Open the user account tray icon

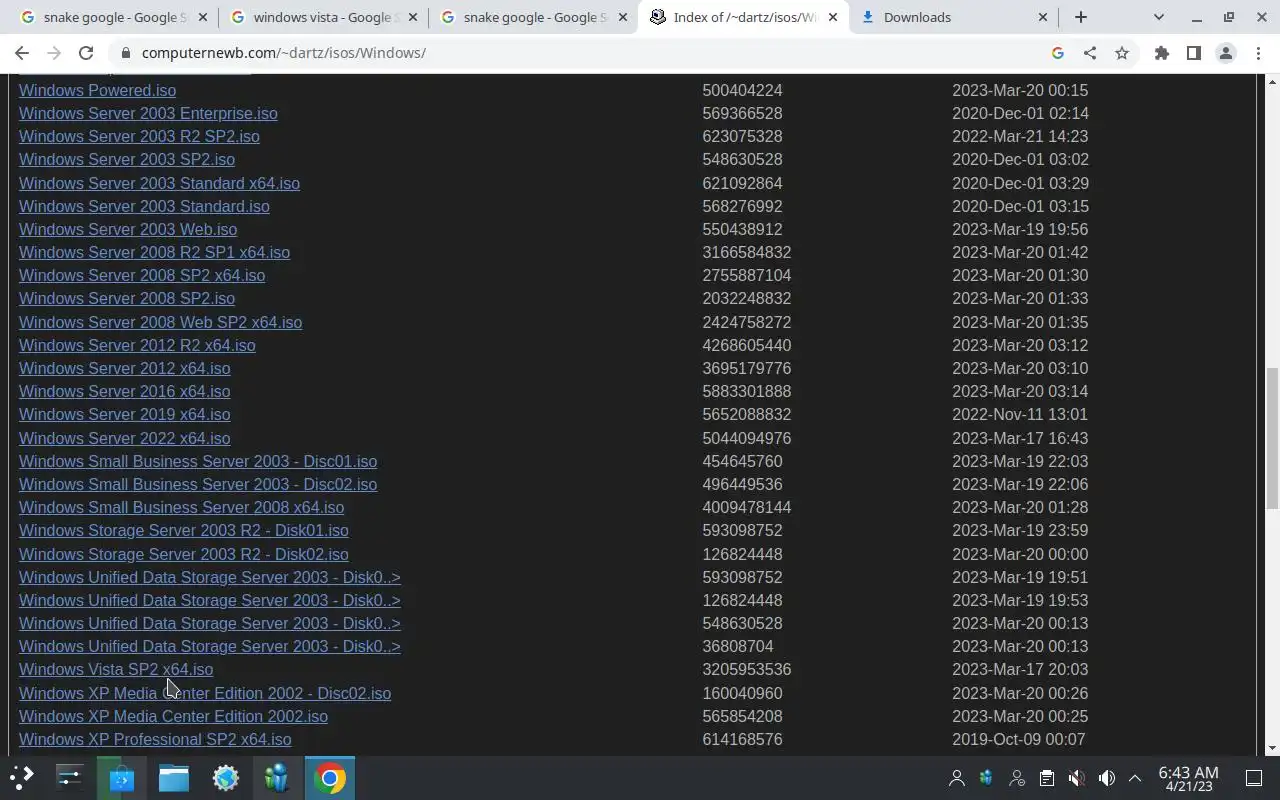957,778
